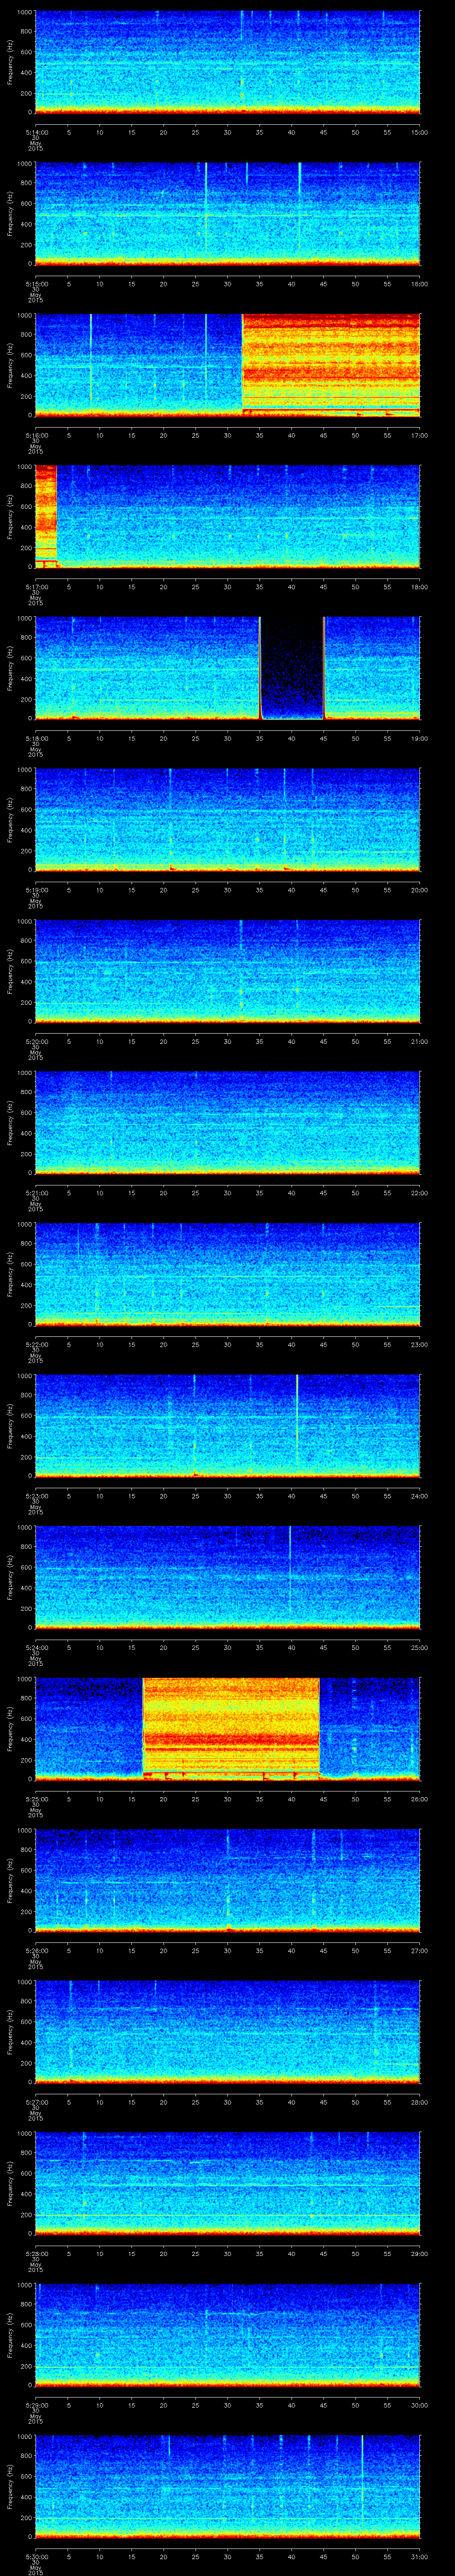Click the 27:00 end time label

[x=419, y=1950]
